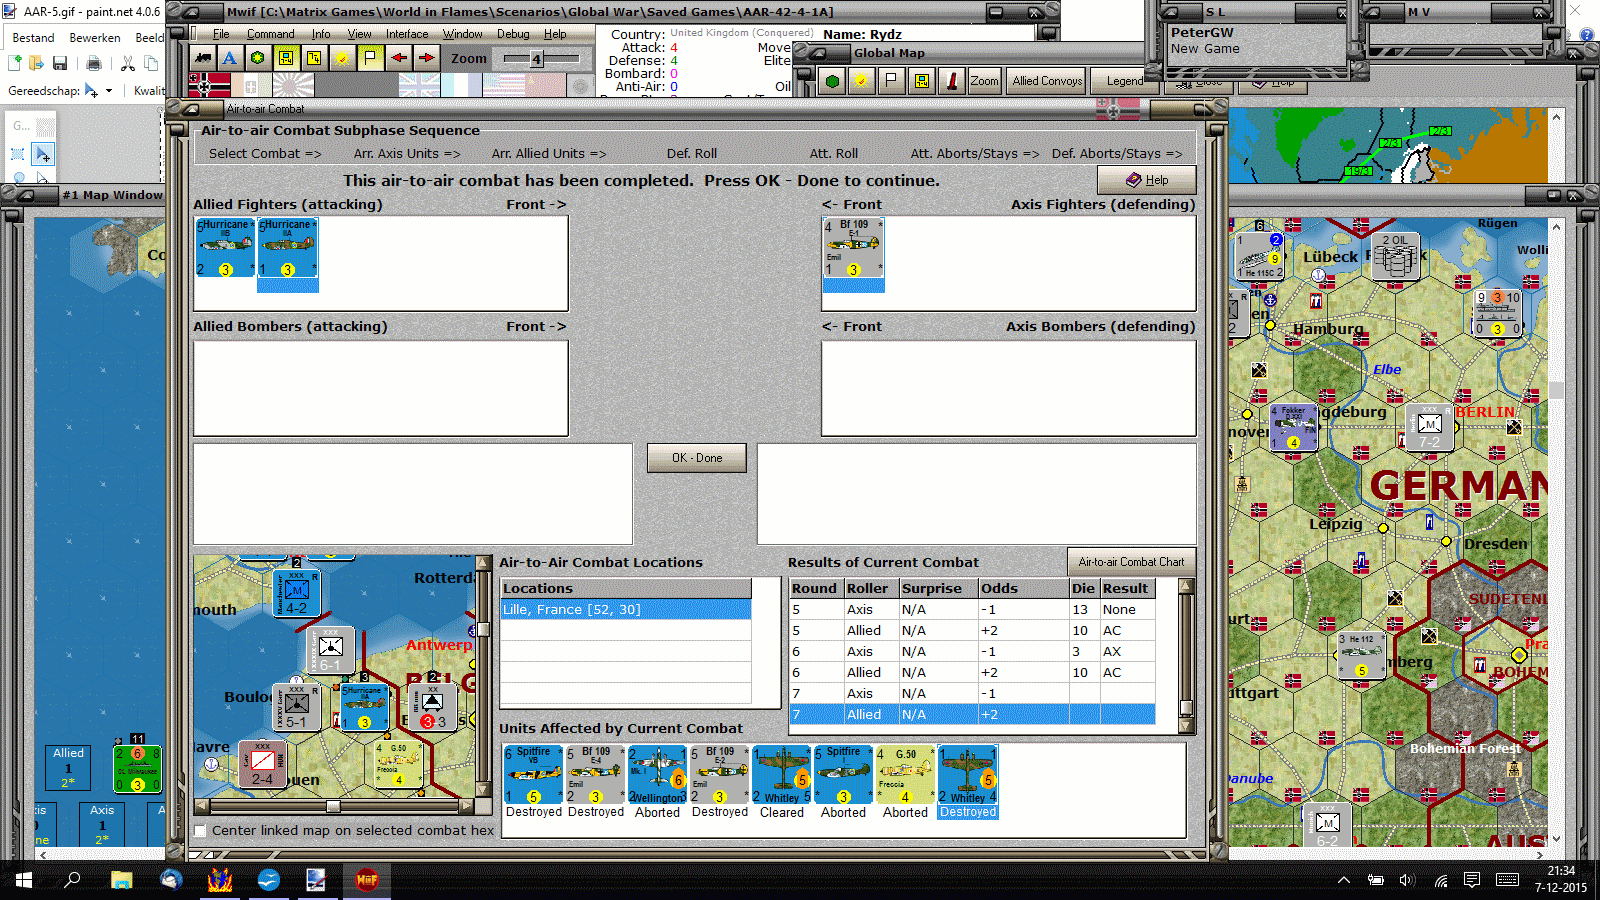Click the aborted G.50 Freccia unit counter
This screenshot has height=900, width=1600.
click(905, 775)
